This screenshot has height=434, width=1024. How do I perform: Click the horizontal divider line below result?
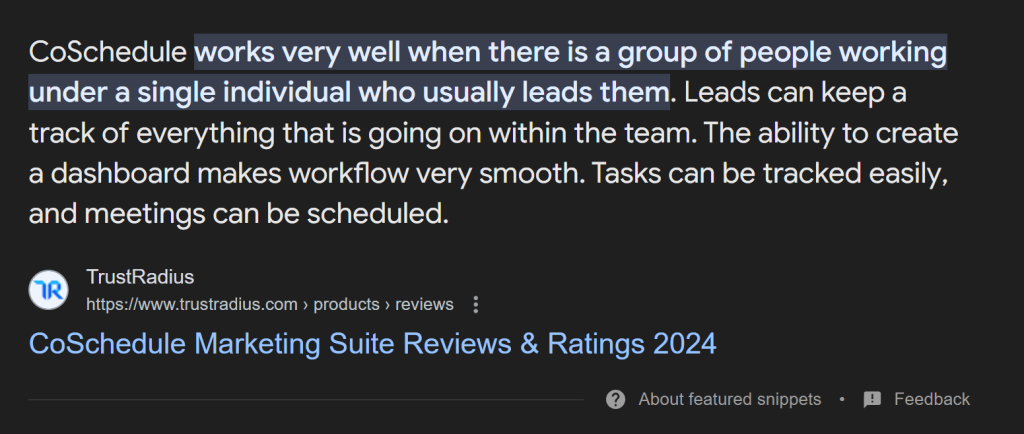tap(306, 399)
